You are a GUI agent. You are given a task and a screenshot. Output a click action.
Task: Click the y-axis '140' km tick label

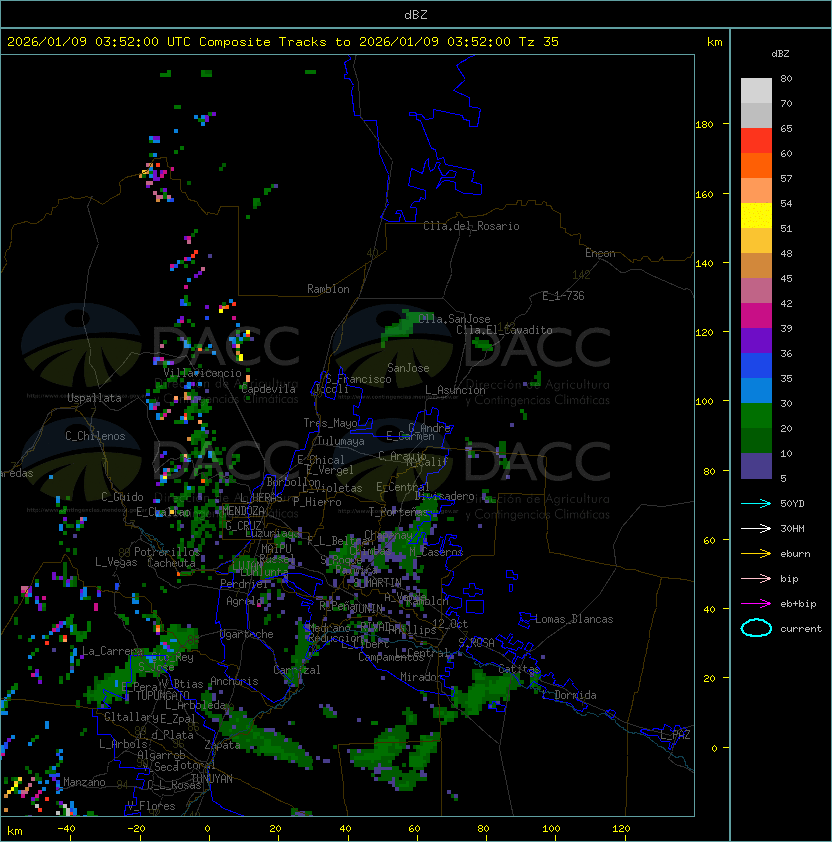tap(704, 263)
